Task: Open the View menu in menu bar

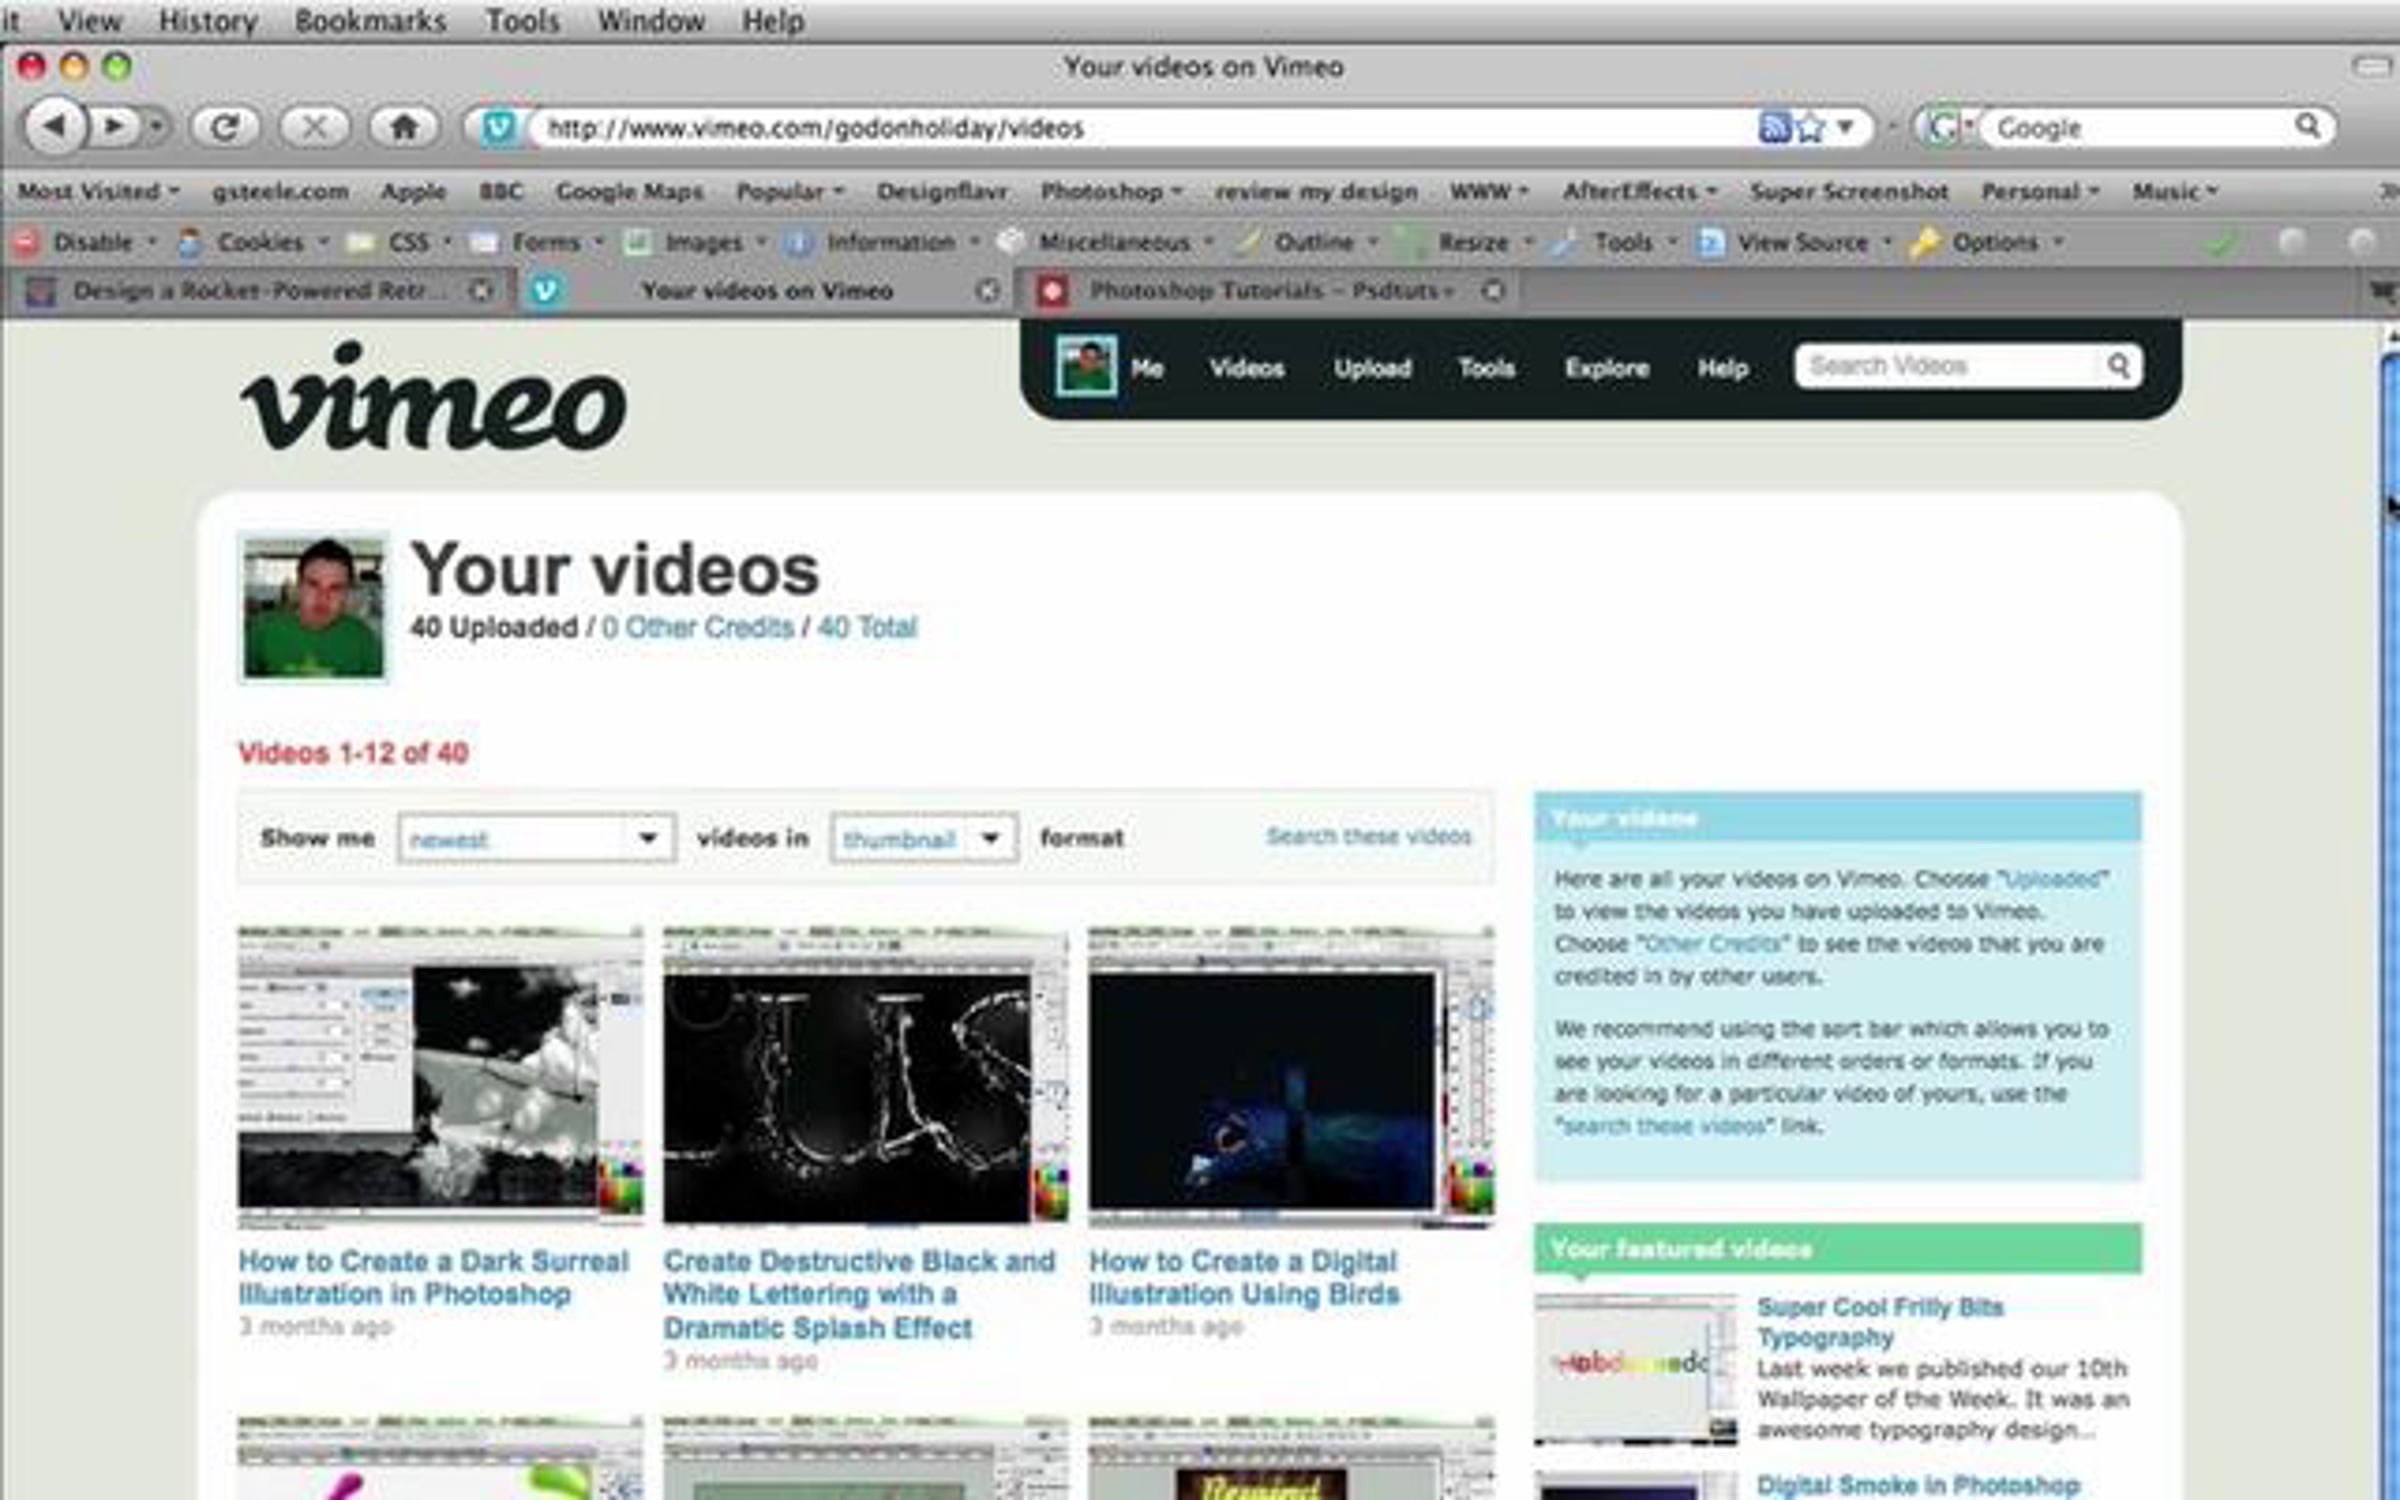Action: [x=90, y=20]
